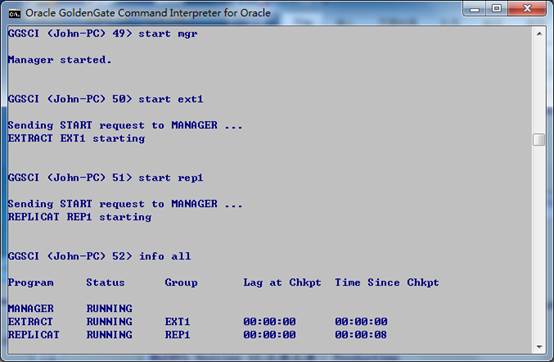Click the 'Lag at Chkpt' column header
554x362 pixels.
tap(282, 283)
